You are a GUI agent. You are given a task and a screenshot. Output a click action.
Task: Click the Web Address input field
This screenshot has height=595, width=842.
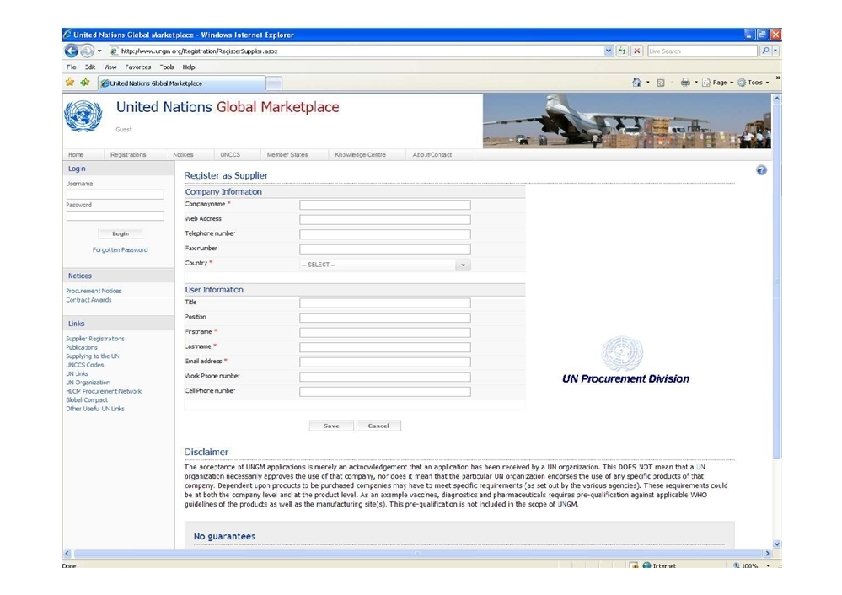385,220
